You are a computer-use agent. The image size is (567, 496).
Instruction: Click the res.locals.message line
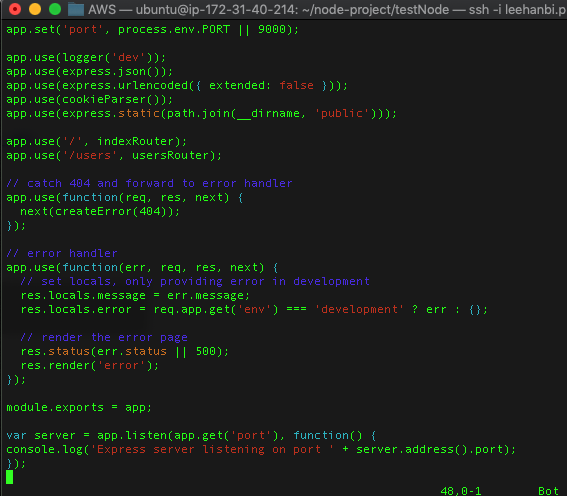[135, 295]
